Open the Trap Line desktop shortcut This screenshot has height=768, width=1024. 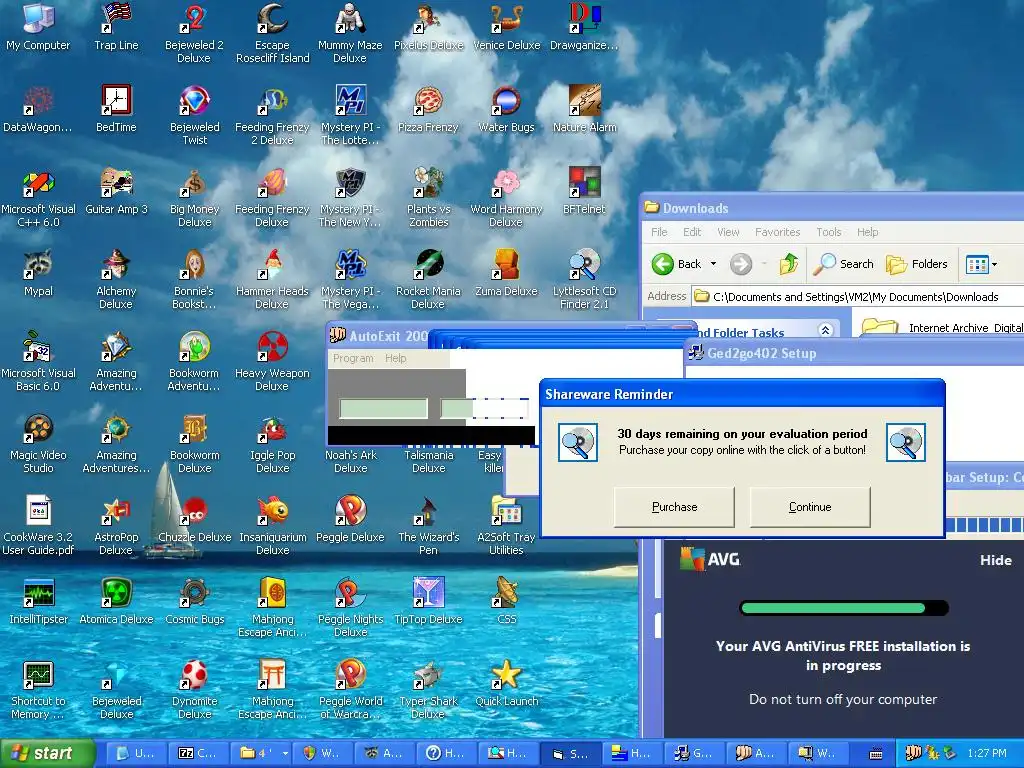(116, 27)
